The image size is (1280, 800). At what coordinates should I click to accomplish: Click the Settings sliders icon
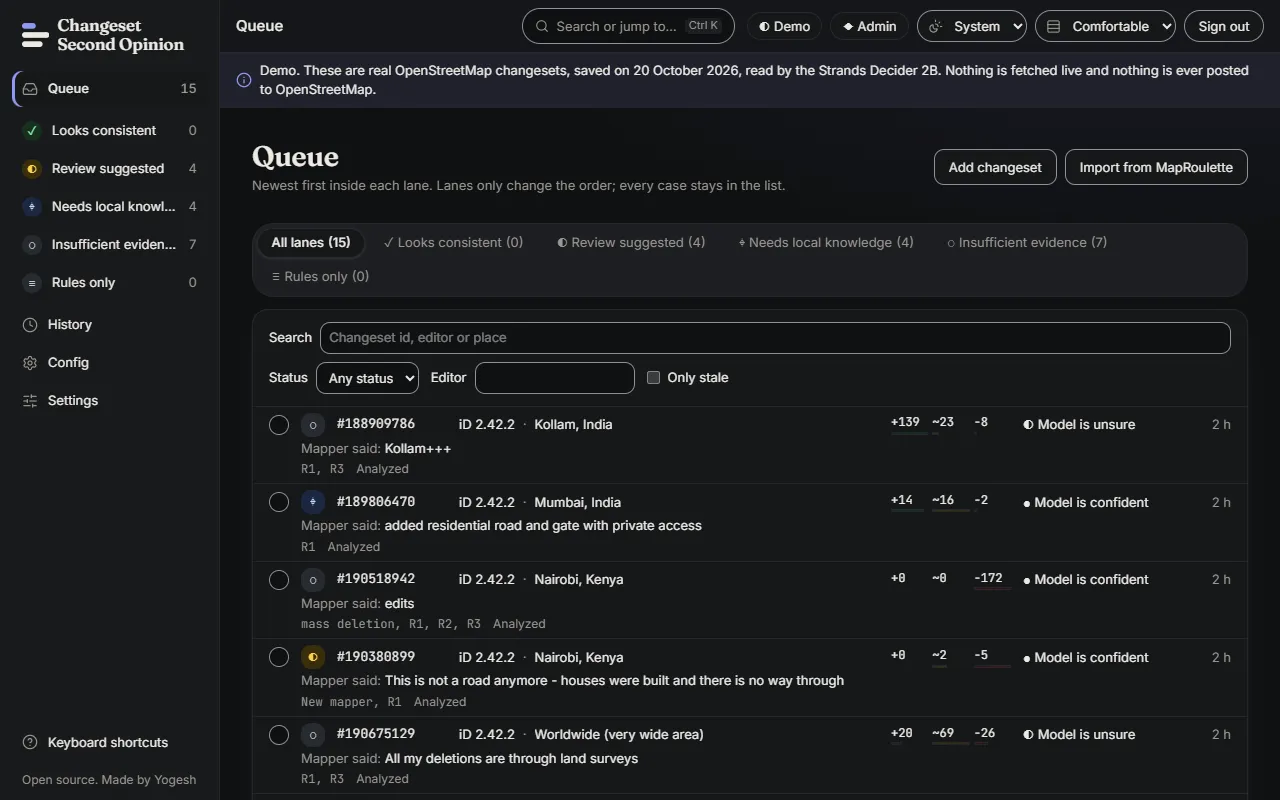pyautogui.click(x=30, y=401)
